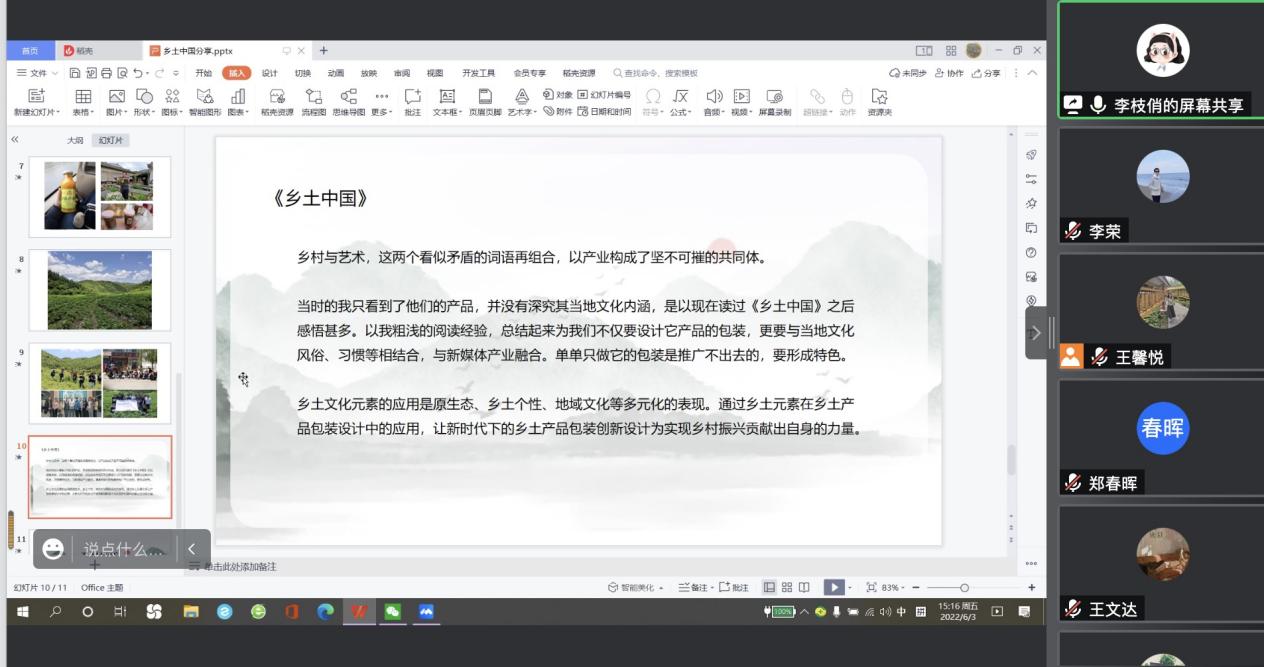Toggle 备注 notes pane in status bar
This screenshot has height=667, width=1264.
point(693,588)
